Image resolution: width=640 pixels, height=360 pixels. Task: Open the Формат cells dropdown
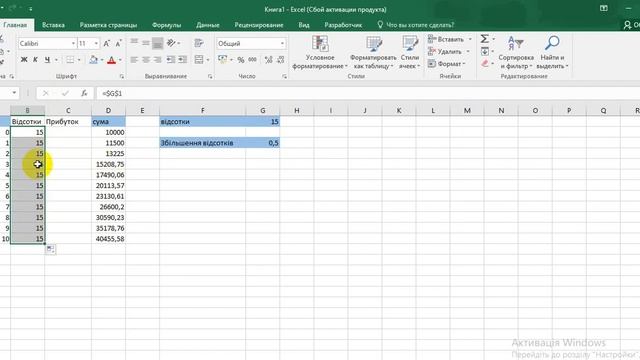(447, 64)
